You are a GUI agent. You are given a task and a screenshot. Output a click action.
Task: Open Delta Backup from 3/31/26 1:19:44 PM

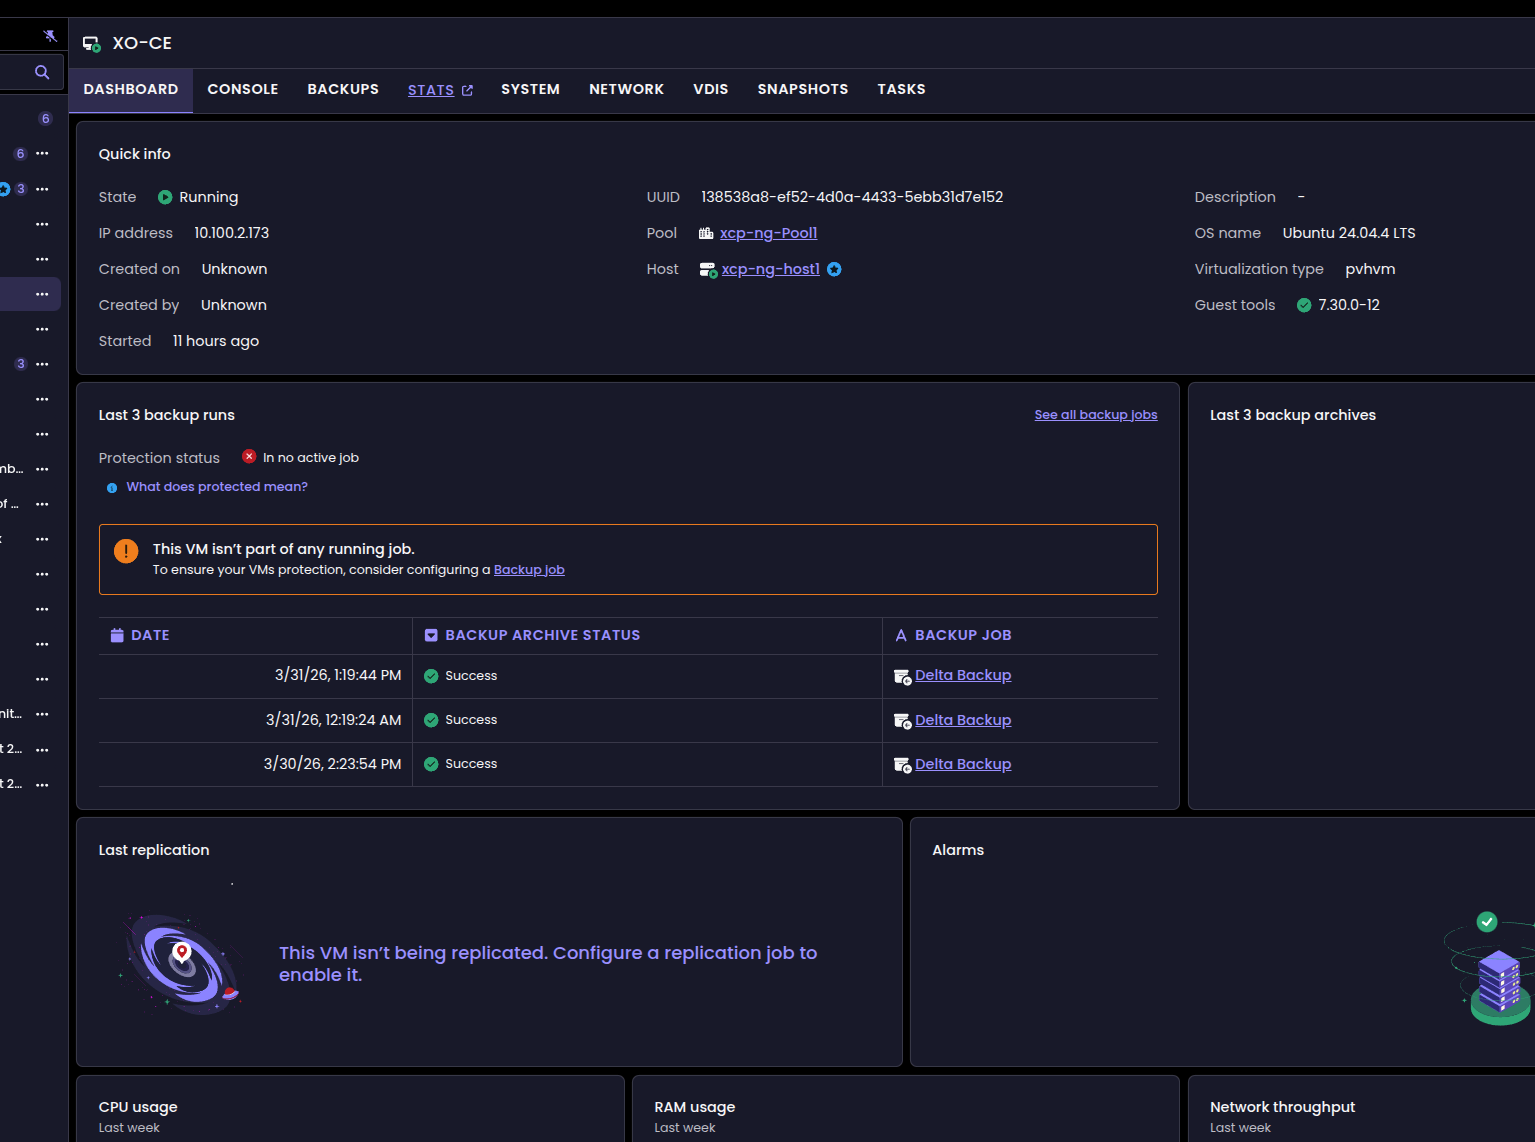[x=962, y=675]
